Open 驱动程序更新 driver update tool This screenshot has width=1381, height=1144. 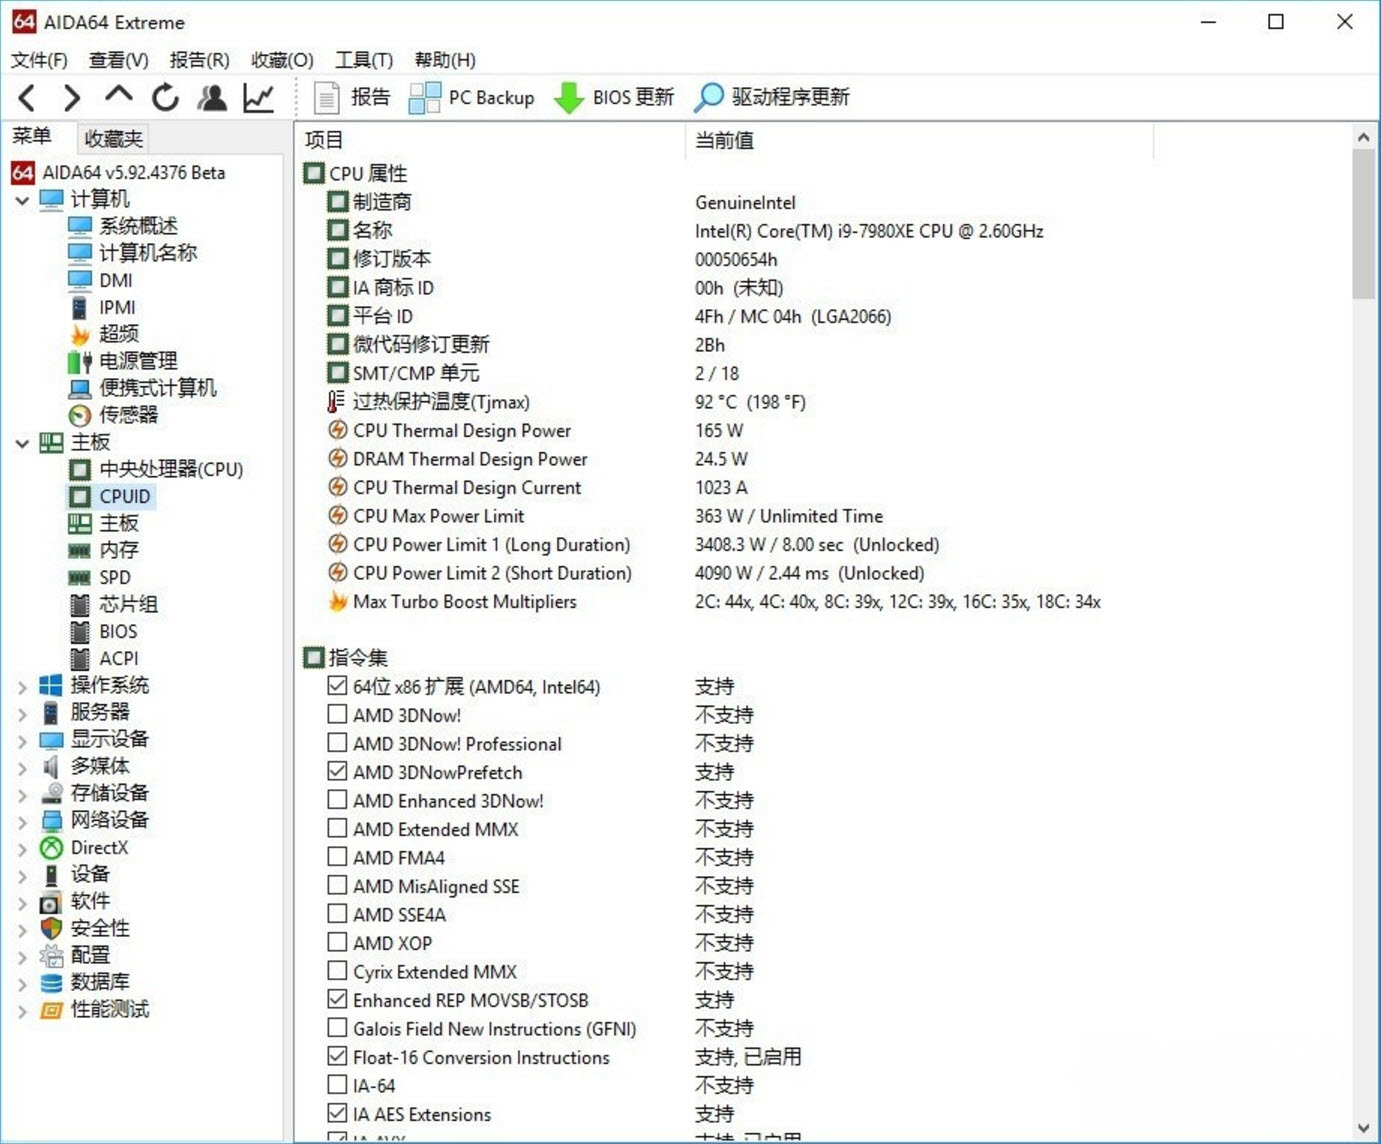(x=770, y=97)
